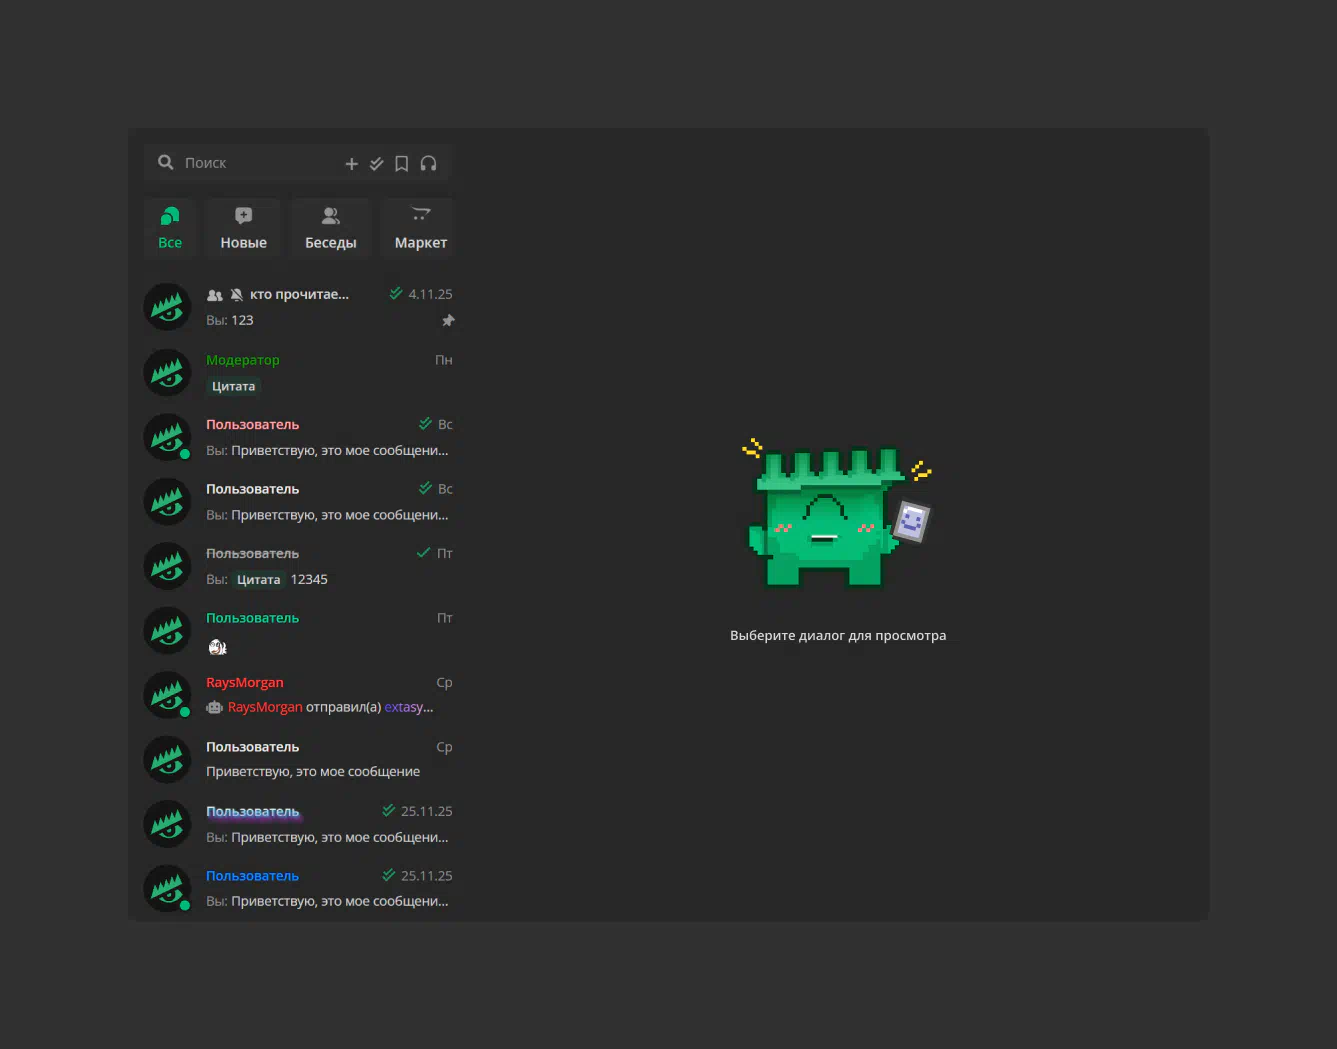Click the robot icon in RaysMorgan message preview
This screenshot has width=1337, height=1049.
click(x=214, y=708)
